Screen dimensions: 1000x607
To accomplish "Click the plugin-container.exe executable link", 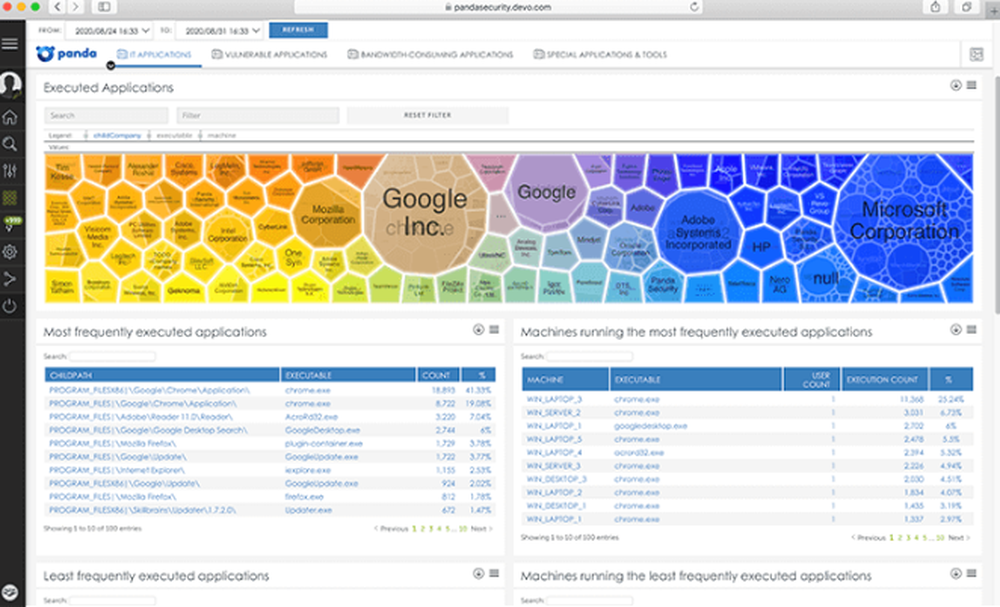I will point(324,444).
